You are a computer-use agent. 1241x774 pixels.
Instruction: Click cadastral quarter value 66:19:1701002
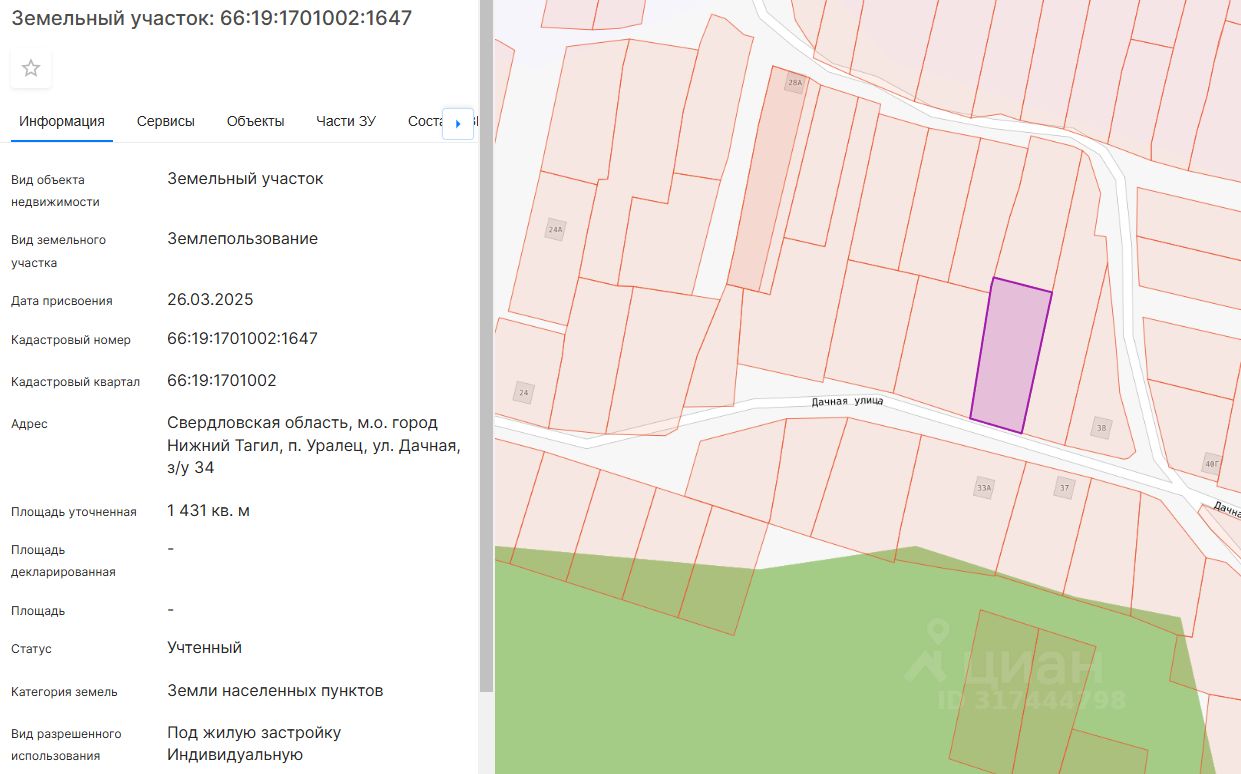click(x=222, y=381)
